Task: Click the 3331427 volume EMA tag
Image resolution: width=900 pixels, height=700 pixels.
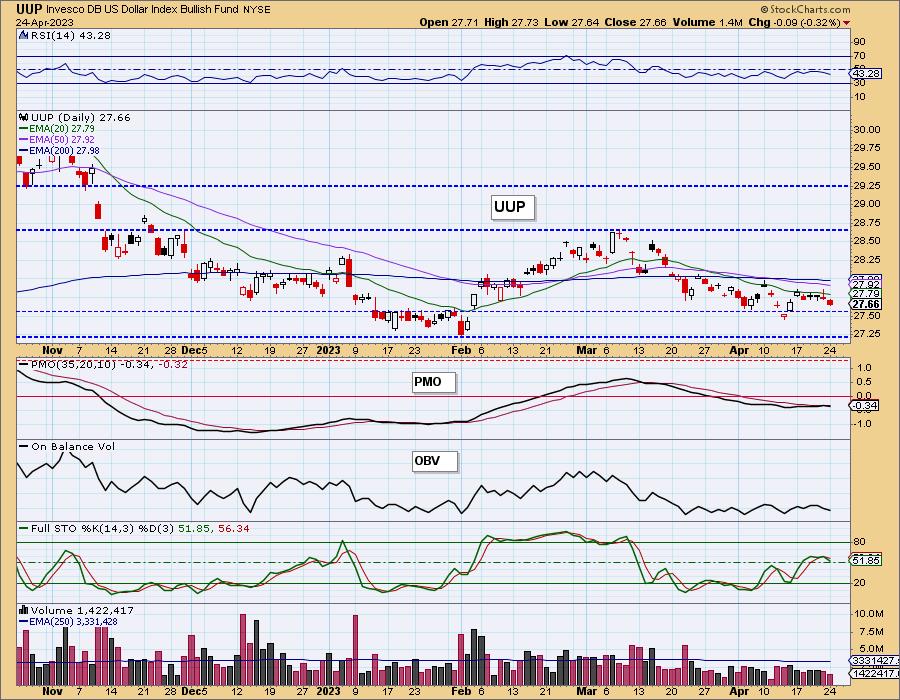Action: tap(872, 661)
